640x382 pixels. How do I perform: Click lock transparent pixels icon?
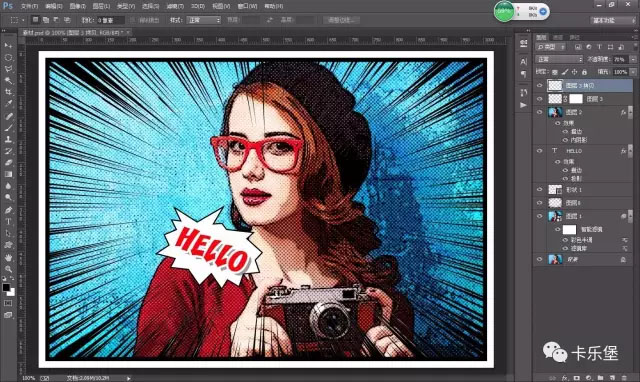pos(555,72)
